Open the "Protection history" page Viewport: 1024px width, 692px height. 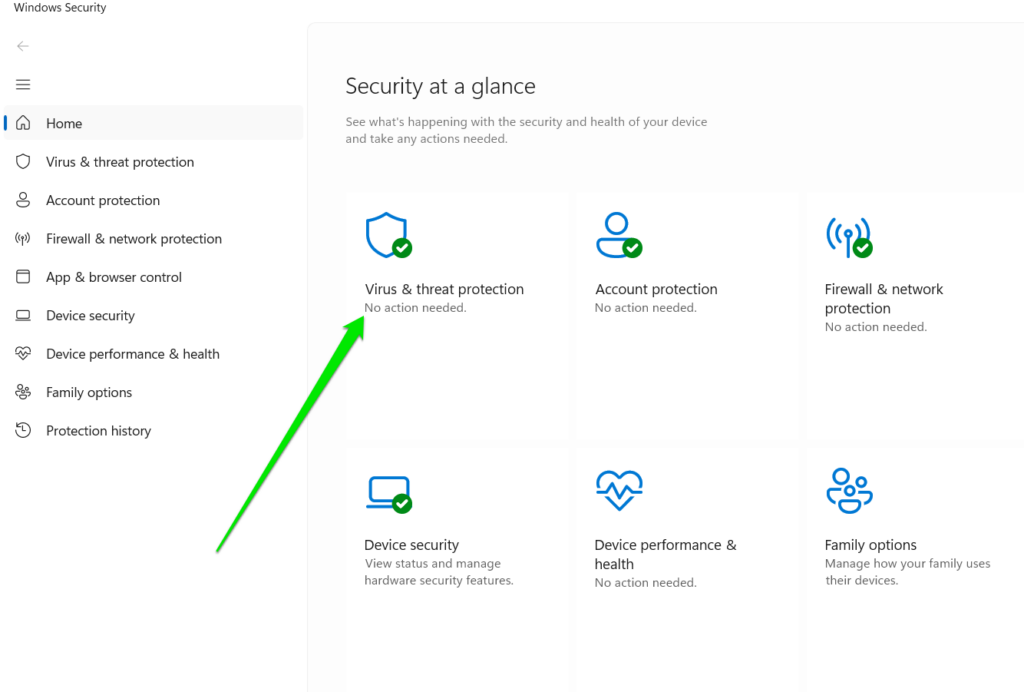pos(97,430)
